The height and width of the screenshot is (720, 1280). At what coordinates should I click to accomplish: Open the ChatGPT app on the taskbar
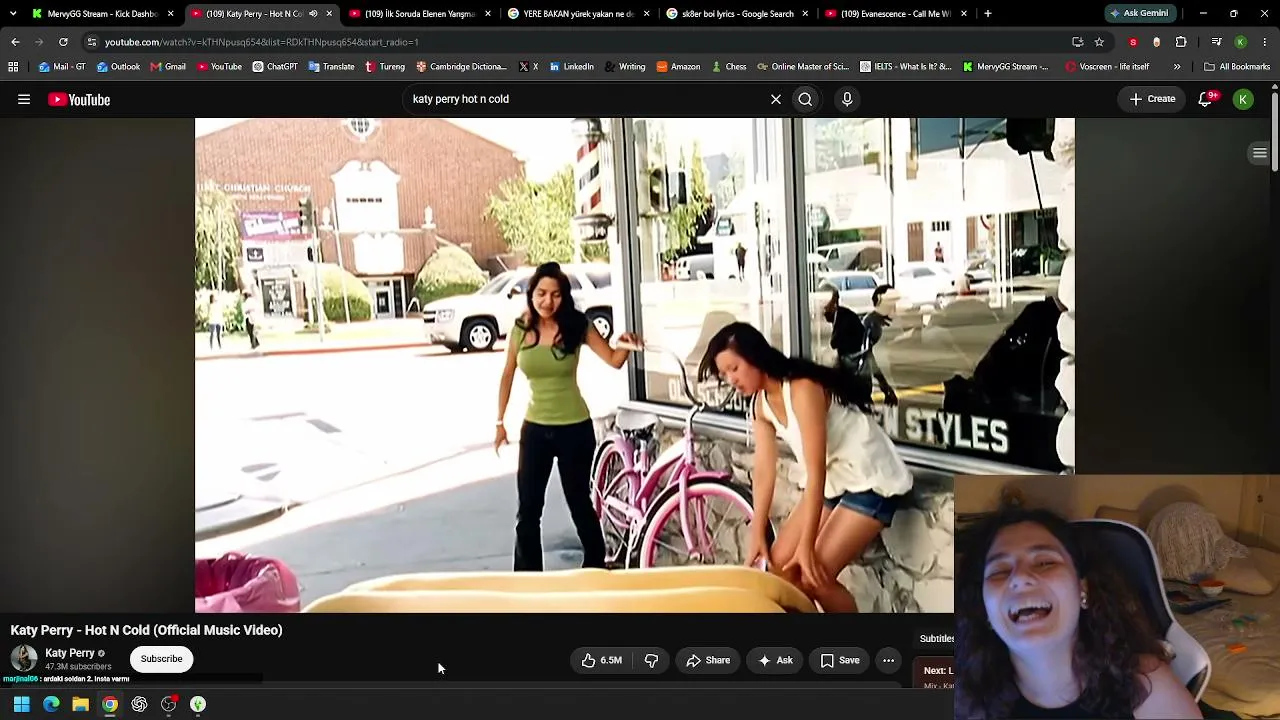pos(139,704)
